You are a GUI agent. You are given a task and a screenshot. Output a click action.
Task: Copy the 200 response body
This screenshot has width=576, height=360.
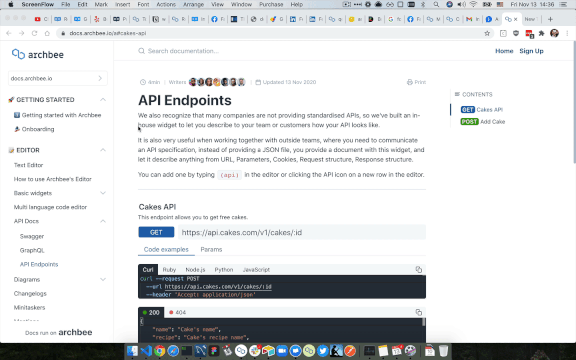click(418, 312)
